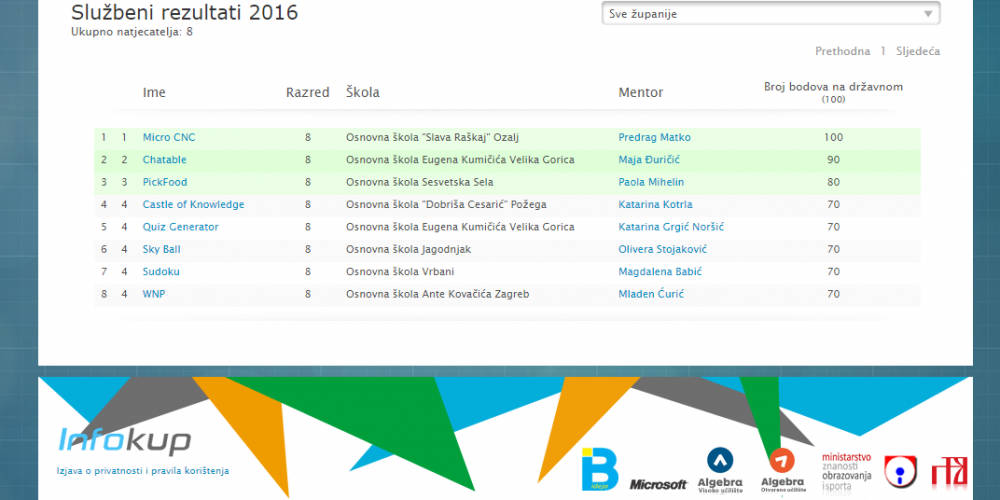Click mentor Paola Mihelin
This screenshot has width=1000, height=500.
point(651,182)
